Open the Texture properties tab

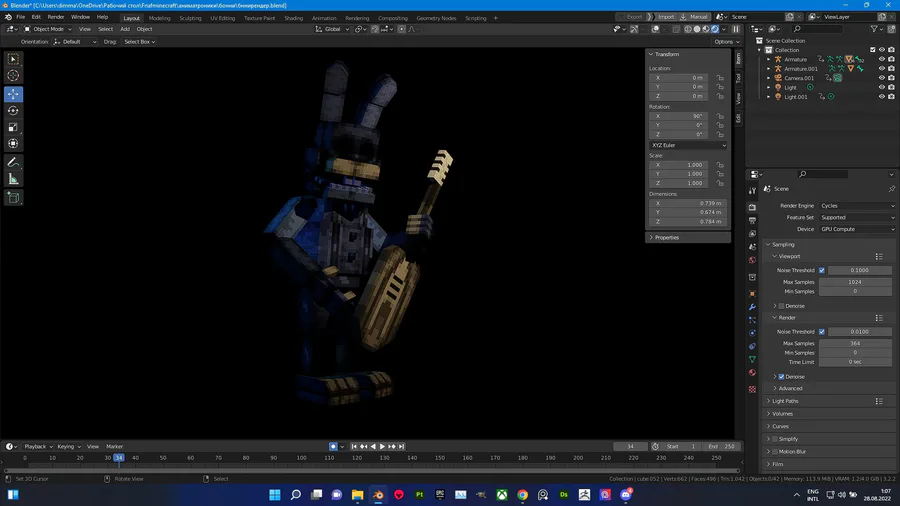point(752,390)
